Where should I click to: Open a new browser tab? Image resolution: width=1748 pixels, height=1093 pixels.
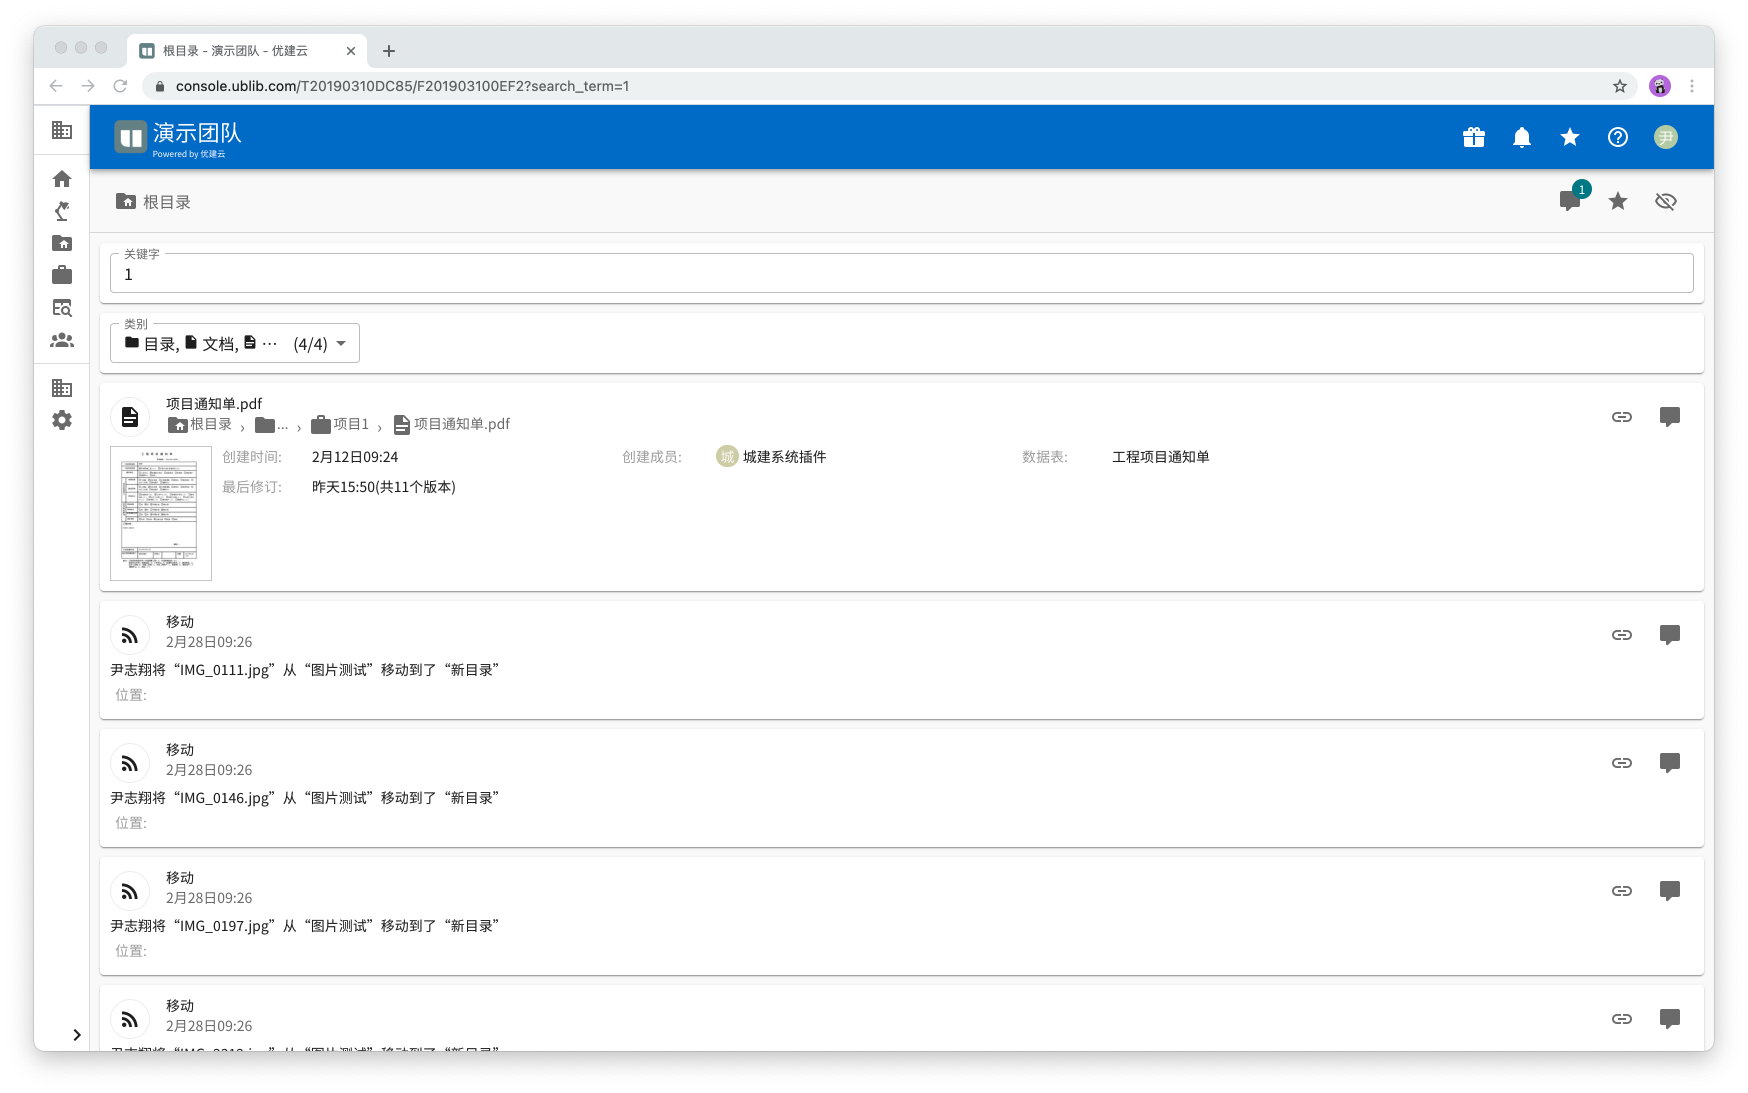click(x=389, y=51)
